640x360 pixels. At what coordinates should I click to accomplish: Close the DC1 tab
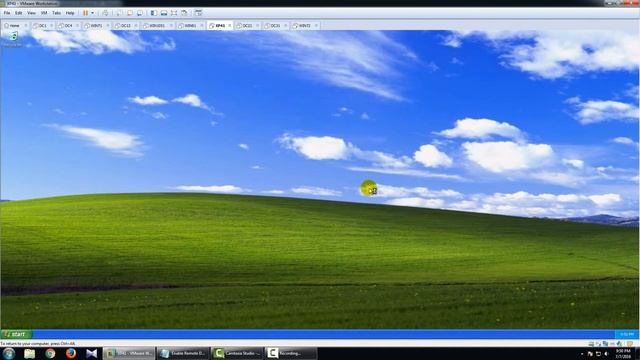[51, 25]
